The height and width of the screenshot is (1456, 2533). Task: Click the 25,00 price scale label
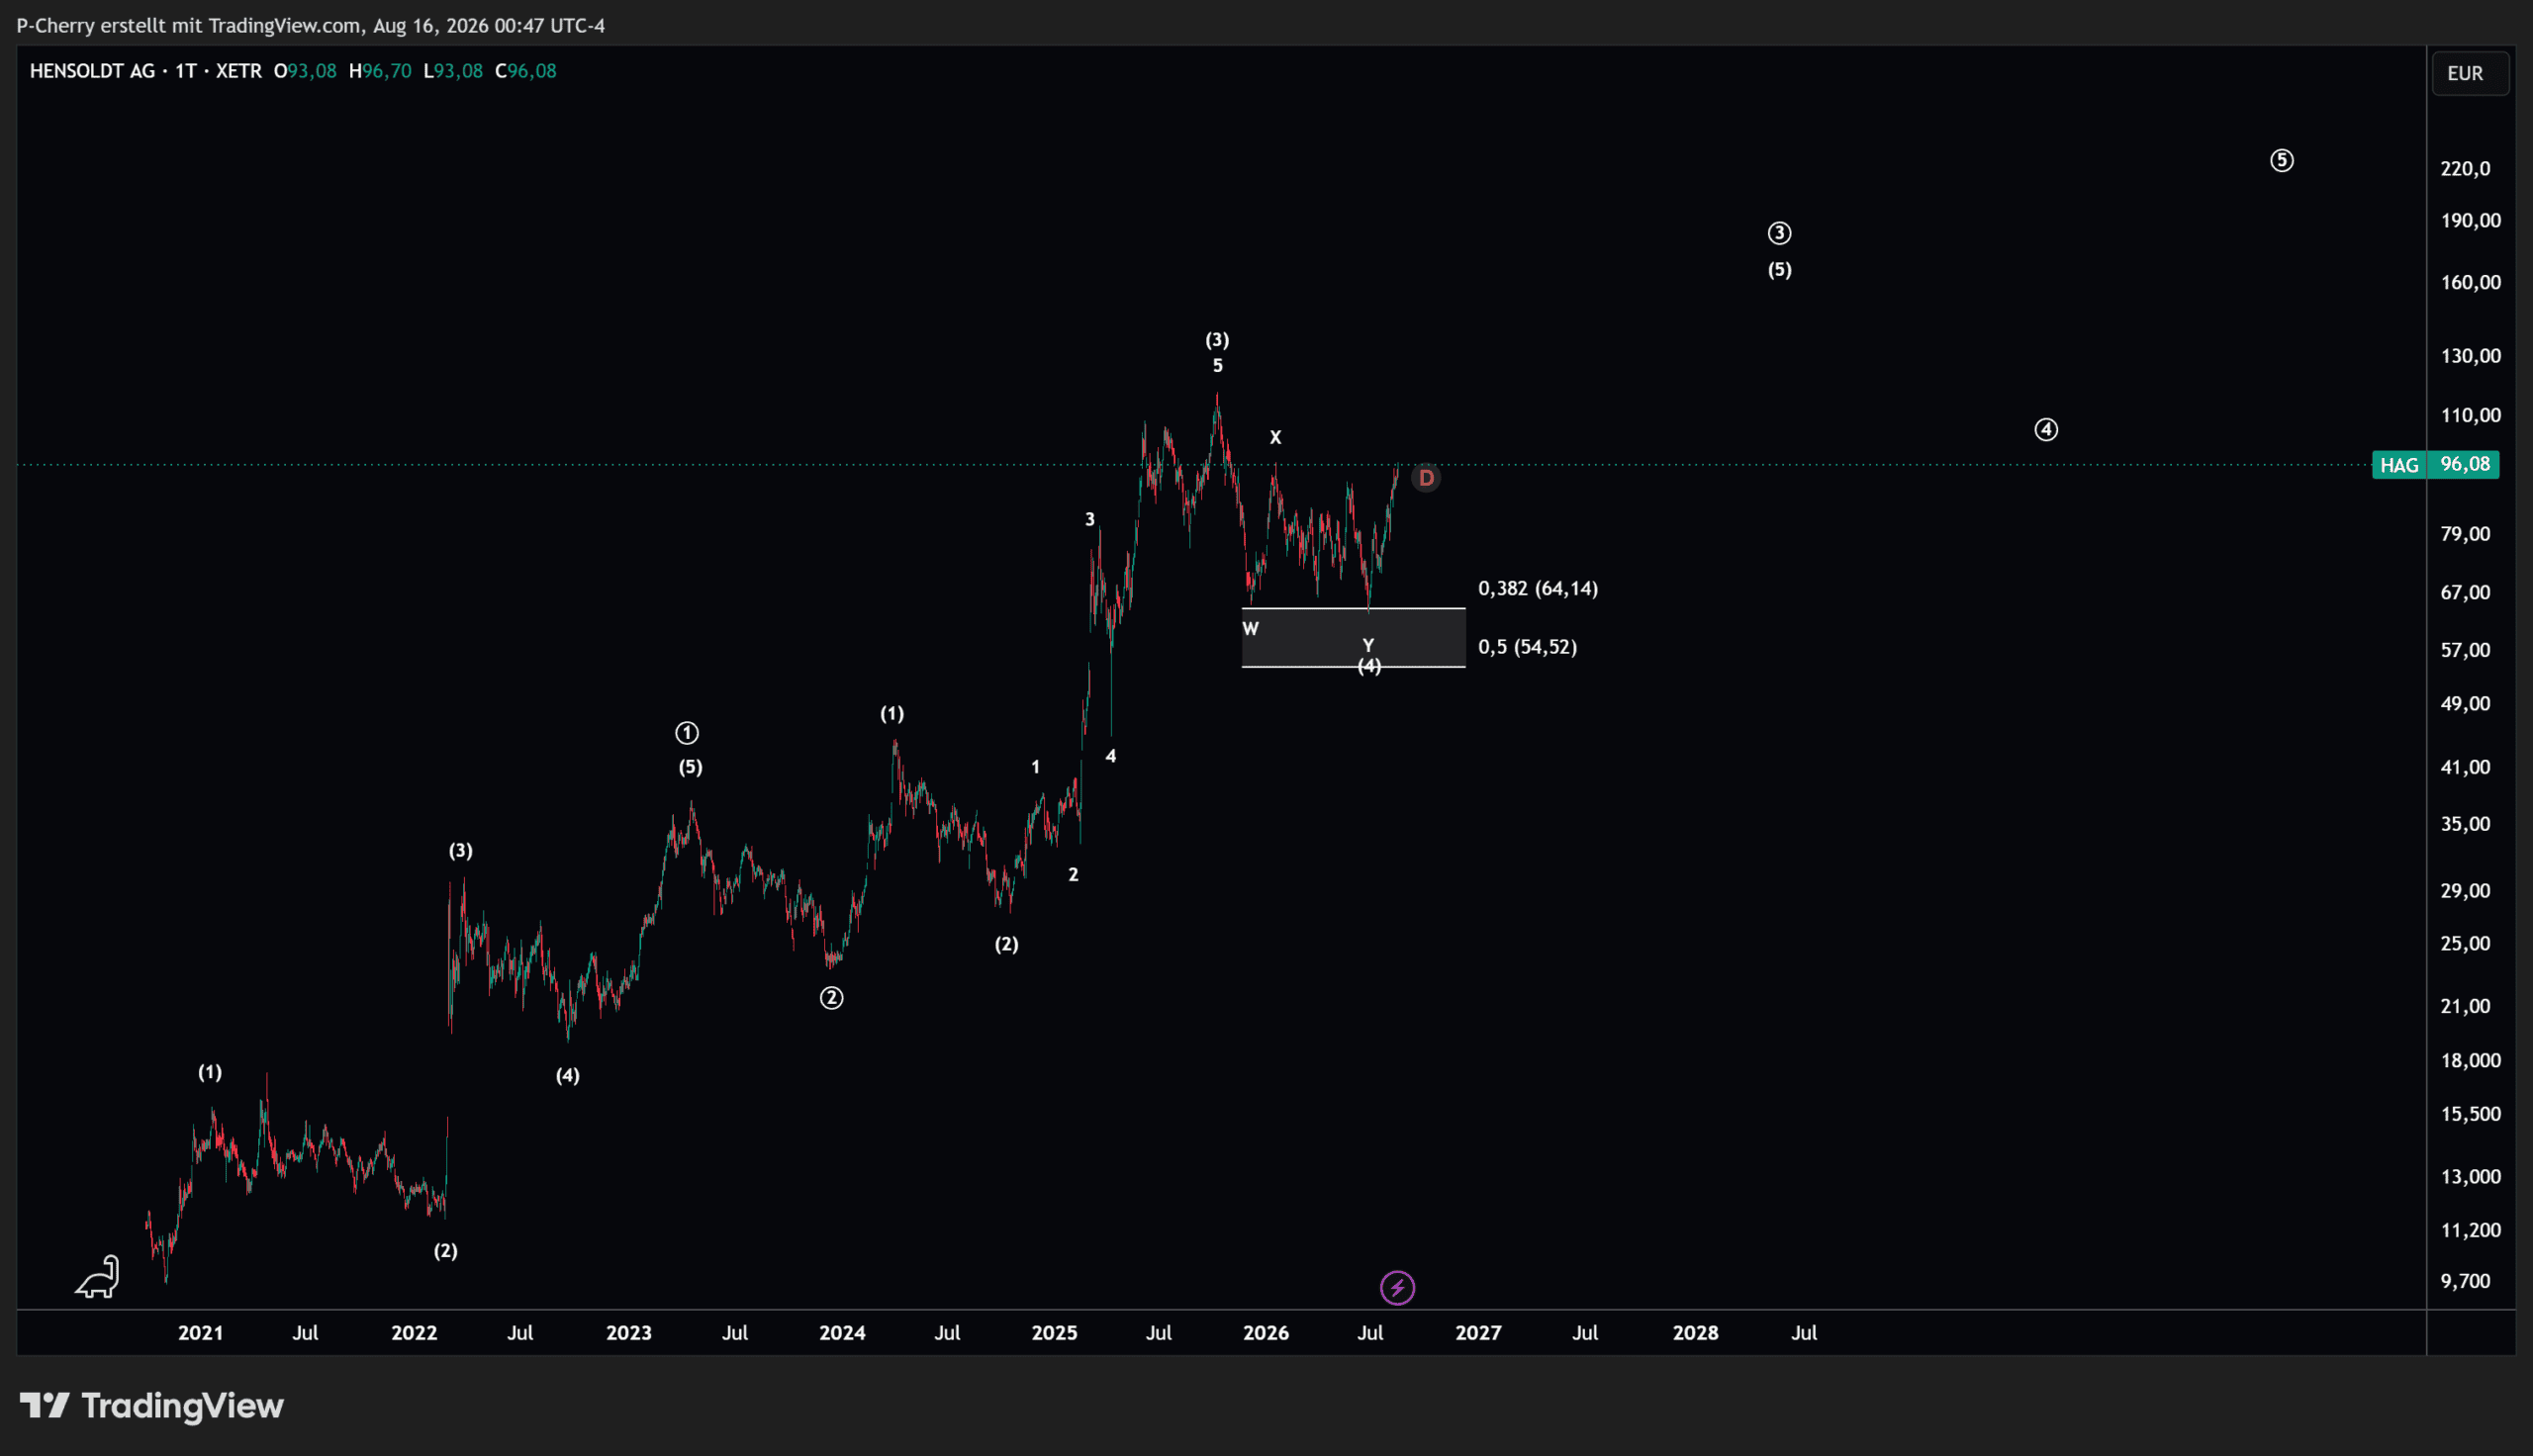[2465, 944]
